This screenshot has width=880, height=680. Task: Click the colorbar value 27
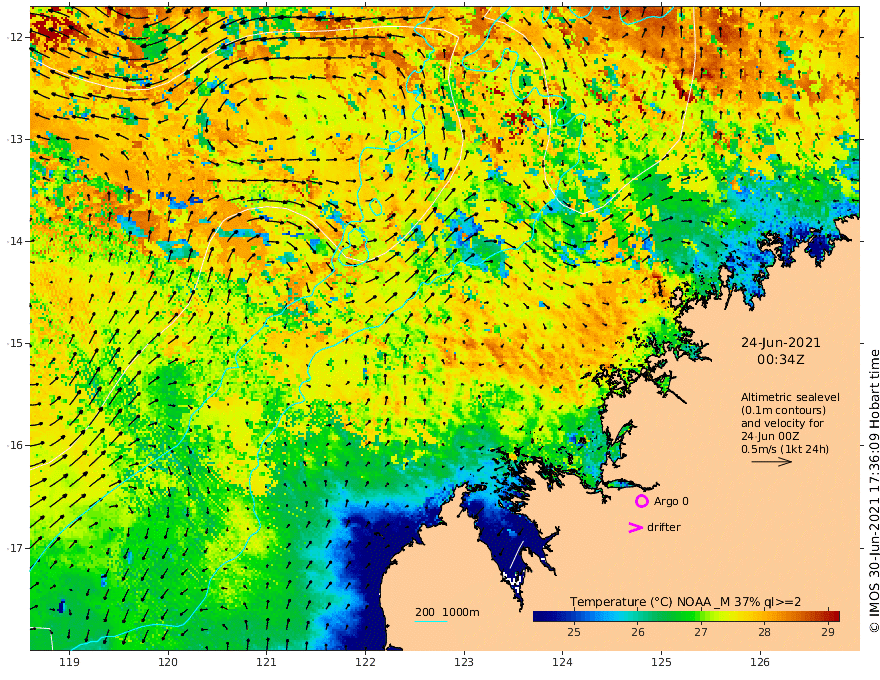(x=700, y=632)
